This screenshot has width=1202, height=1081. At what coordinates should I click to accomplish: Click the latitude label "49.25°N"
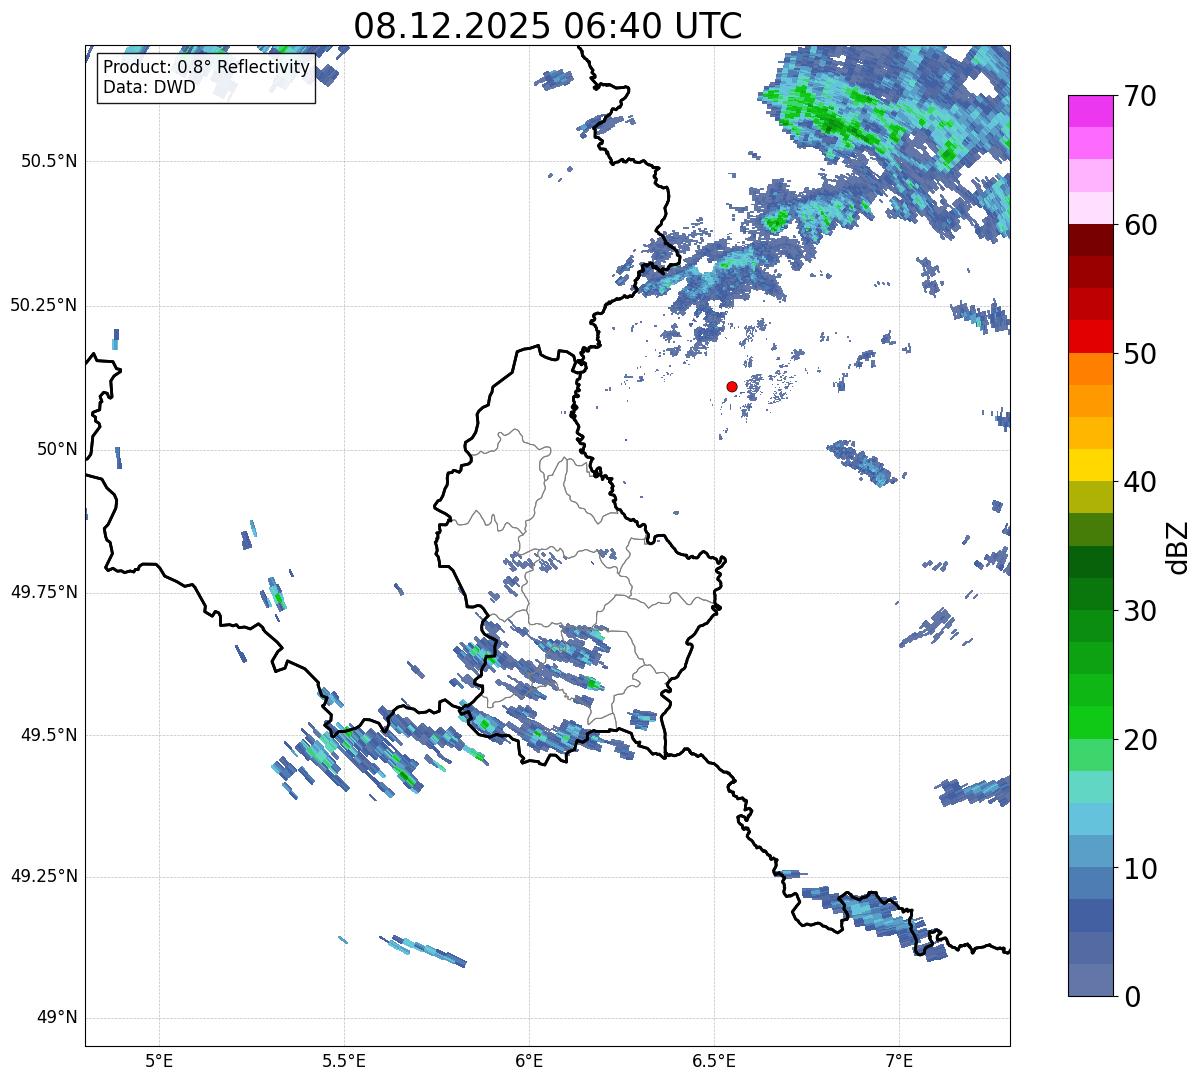(x=43, y=877)
